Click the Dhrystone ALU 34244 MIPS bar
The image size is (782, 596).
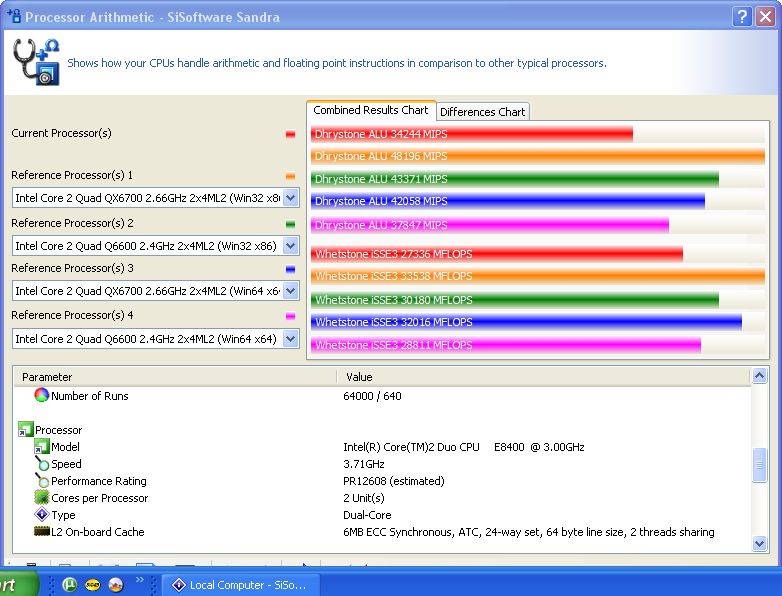coord(472,134)
